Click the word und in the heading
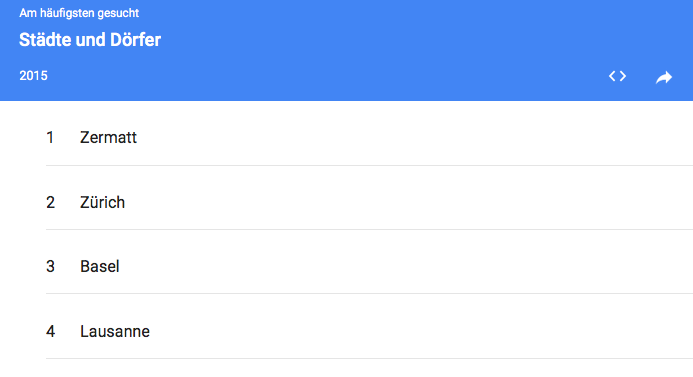The height and width of the screenshot is (377, 693). pyautogui.click(x=91, y=40)
